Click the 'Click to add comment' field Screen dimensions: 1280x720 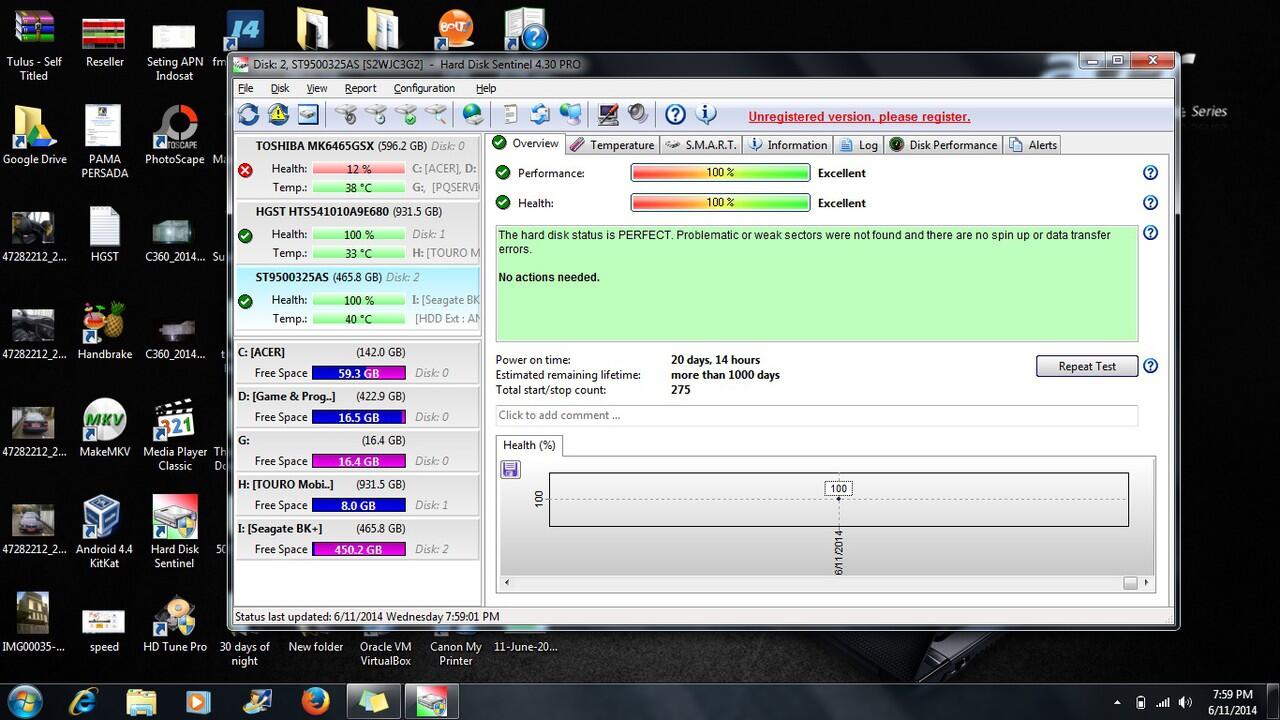pos(816,415)
